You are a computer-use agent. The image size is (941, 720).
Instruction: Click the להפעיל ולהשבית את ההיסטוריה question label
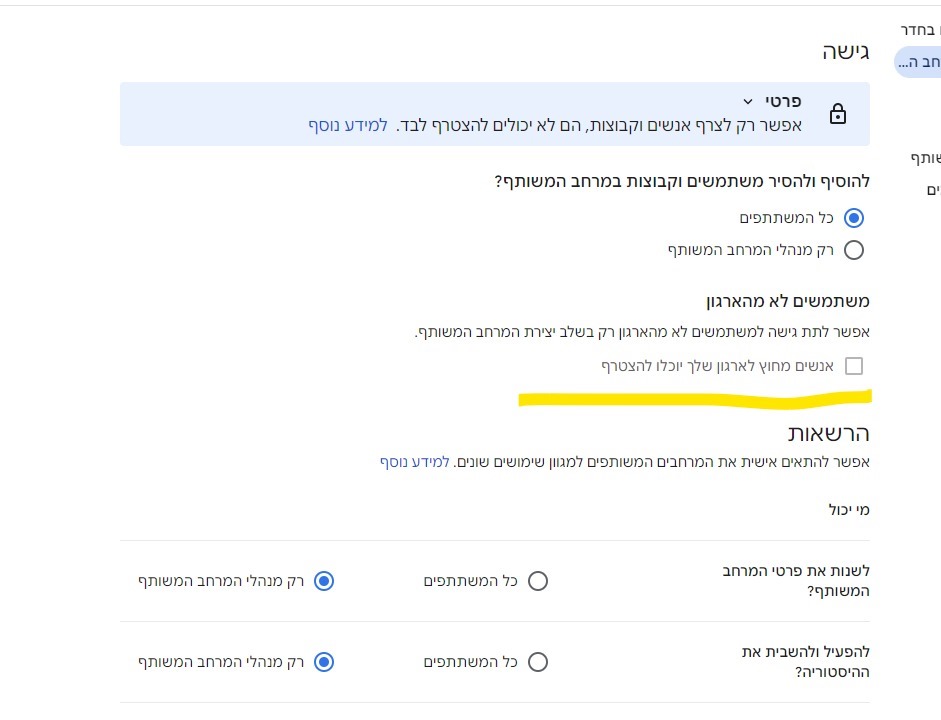805,662
